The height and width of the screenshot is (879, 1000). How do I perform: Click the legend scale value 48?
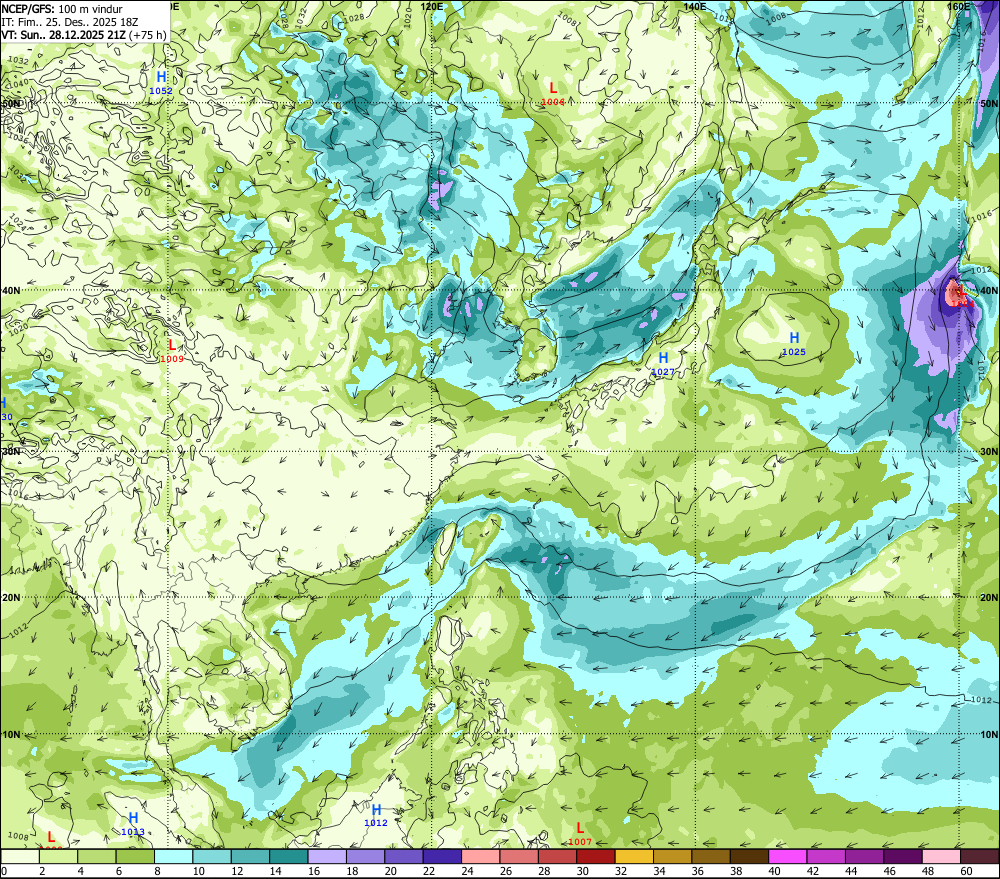[x=929, y=871]
